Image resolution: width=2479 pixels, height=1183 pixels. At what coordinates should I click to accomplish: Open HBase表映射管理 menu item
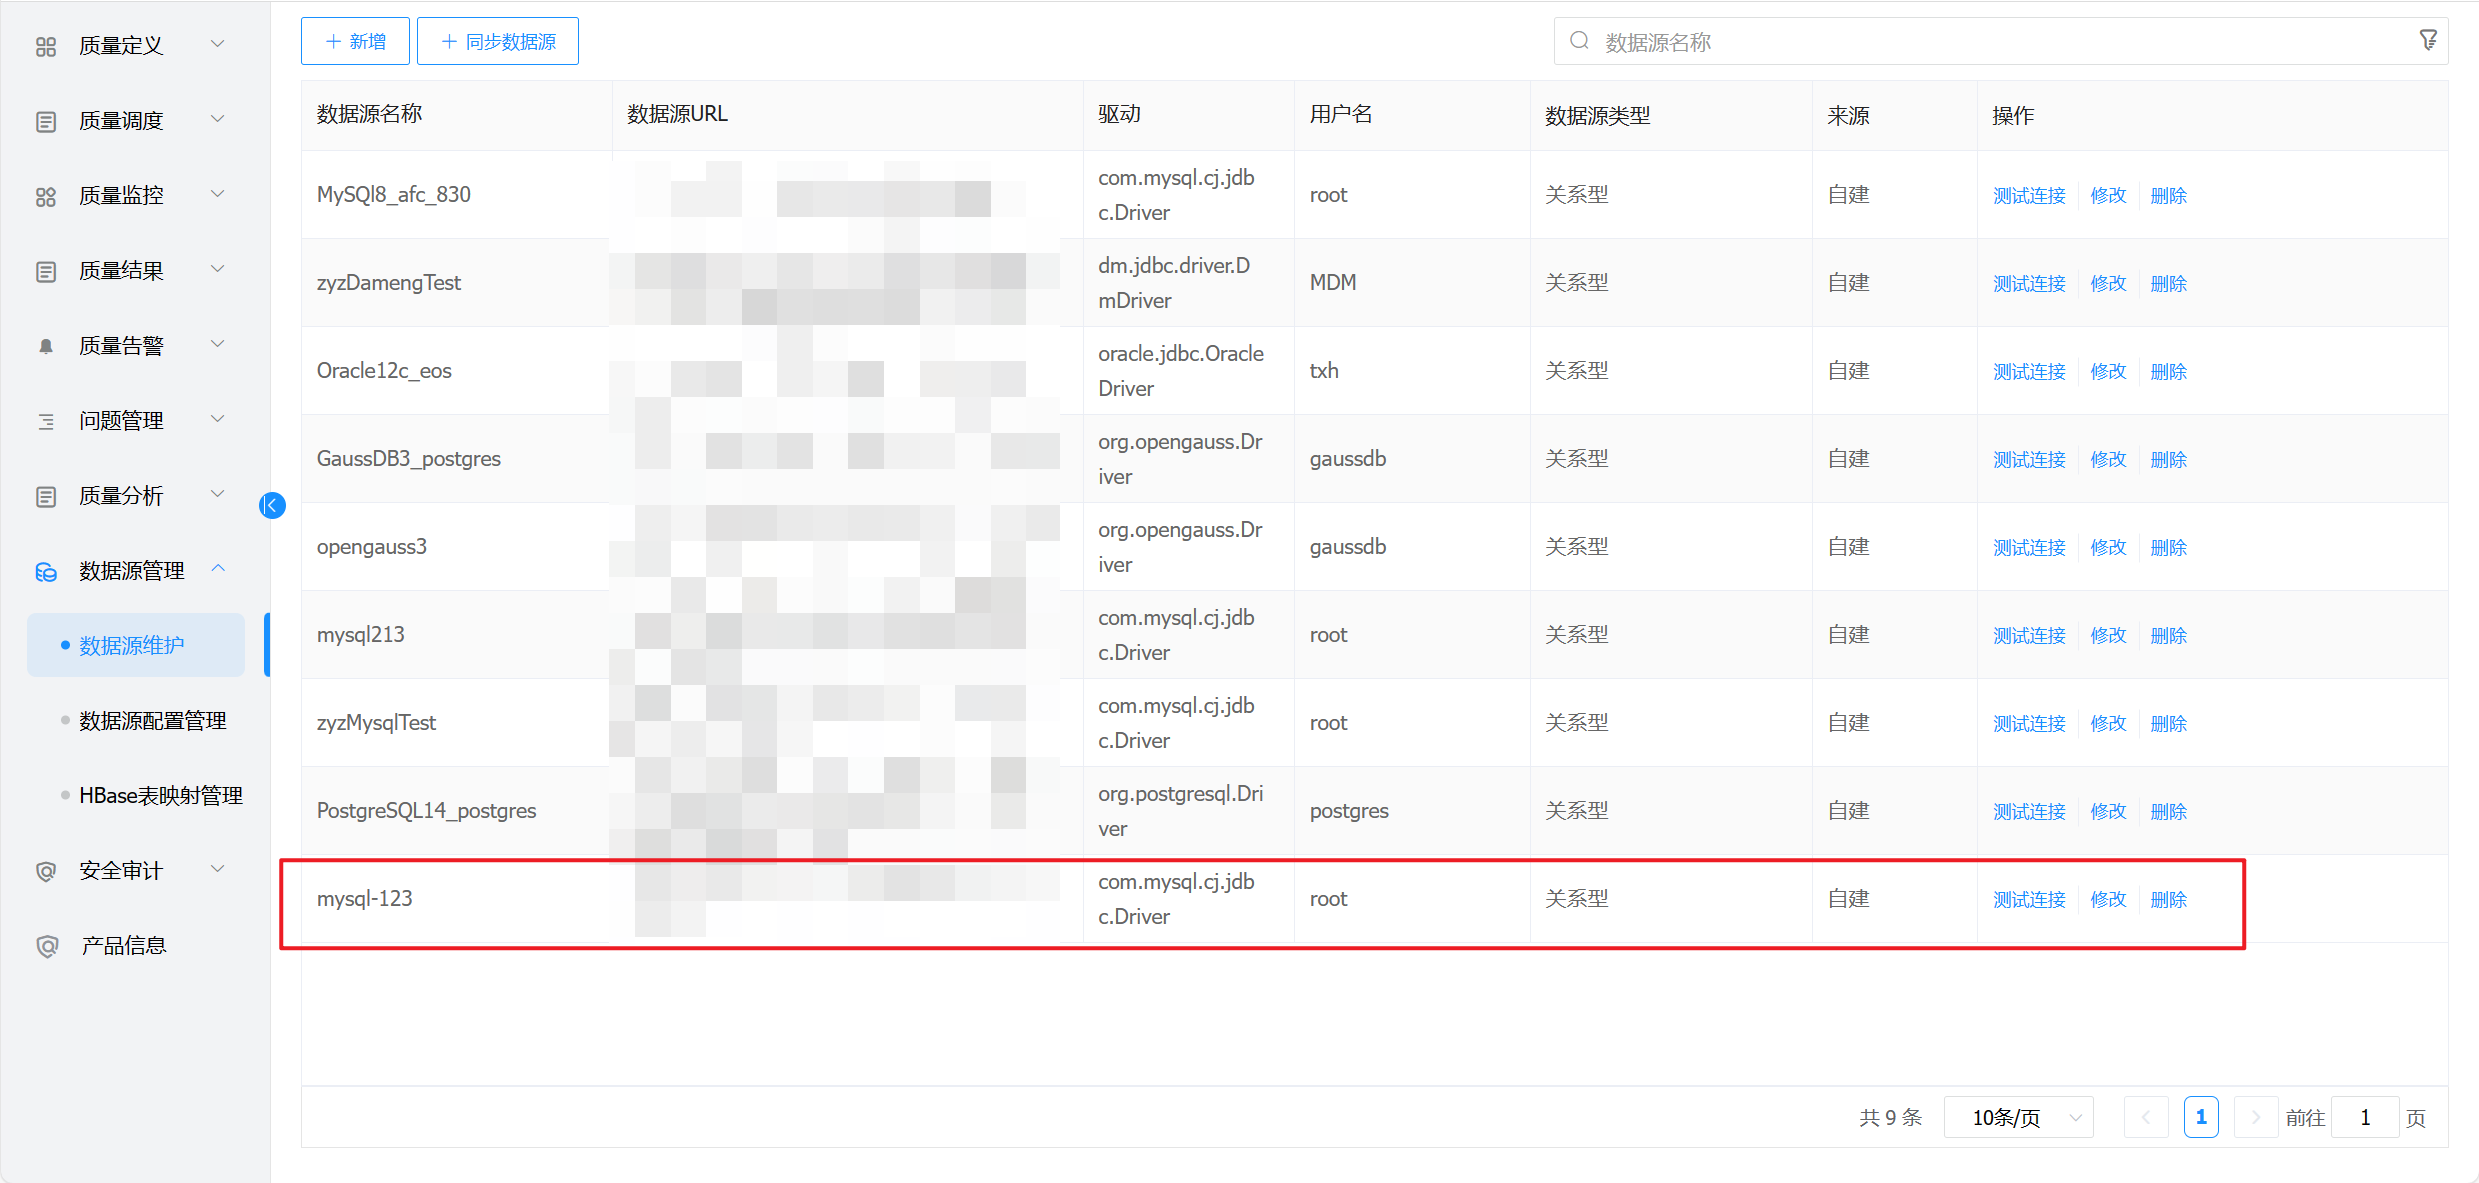click(x=160, y=796)
